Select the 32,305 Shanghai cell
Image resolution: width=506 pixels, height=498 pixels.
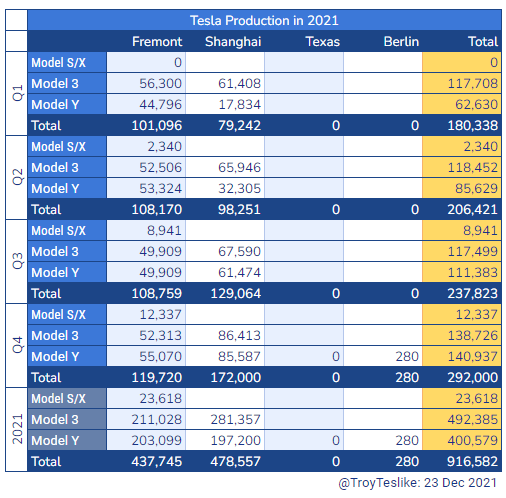click(225, 188)
